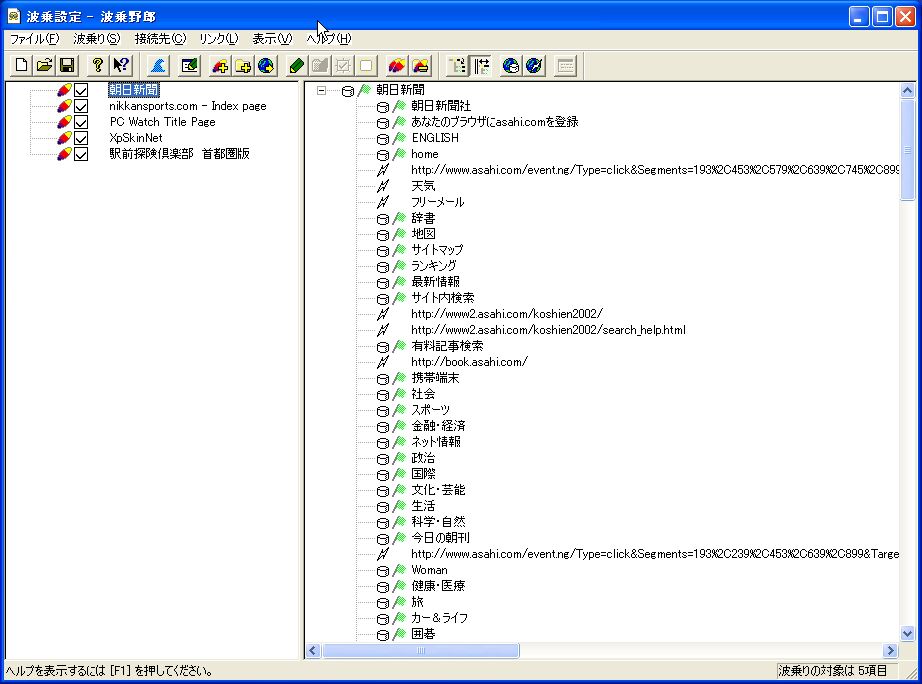
Task: Click the dark blue globe icon
Action: click(x=534, y=65)
